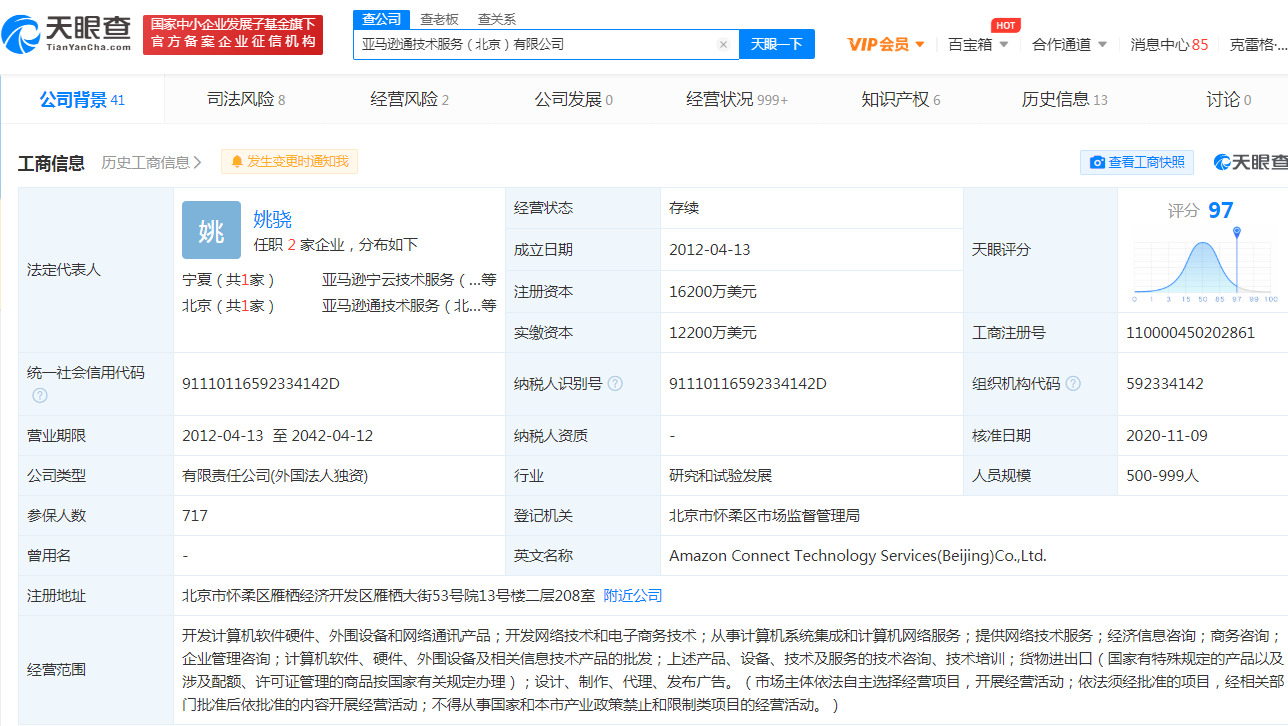Click the 发生变更时通知我 button

(x=289, y=161)
